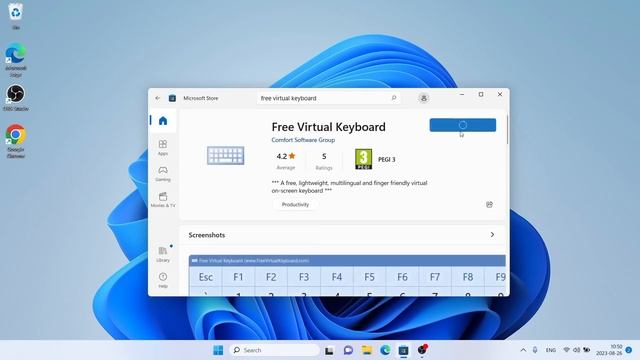
Task: Click the Screenshots heading
Action: [x=207, y=235]
